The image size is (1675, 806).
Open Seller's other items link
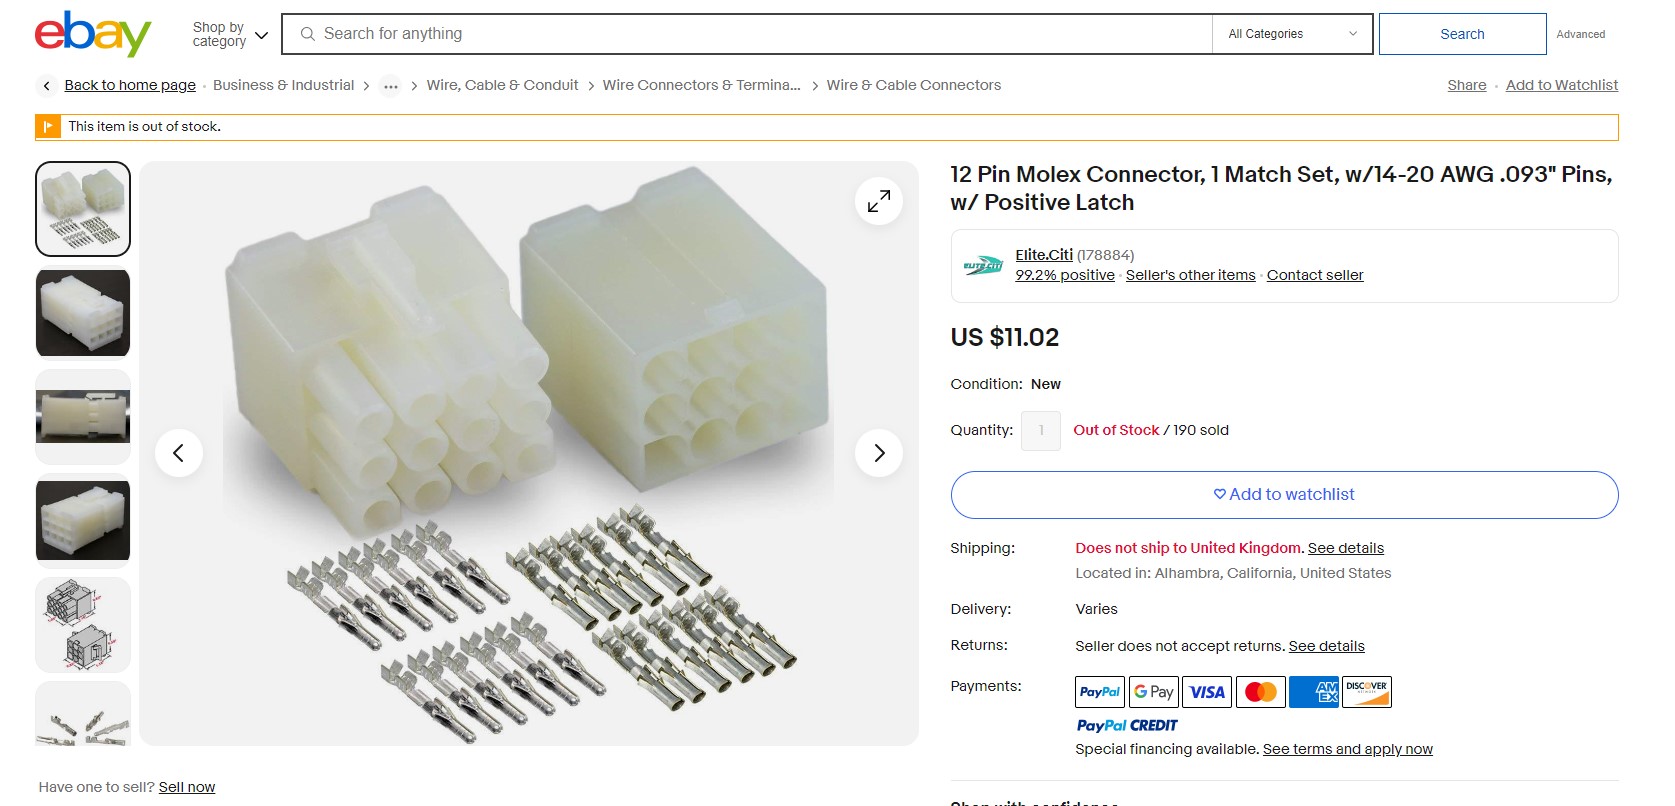coord(1190,275)
